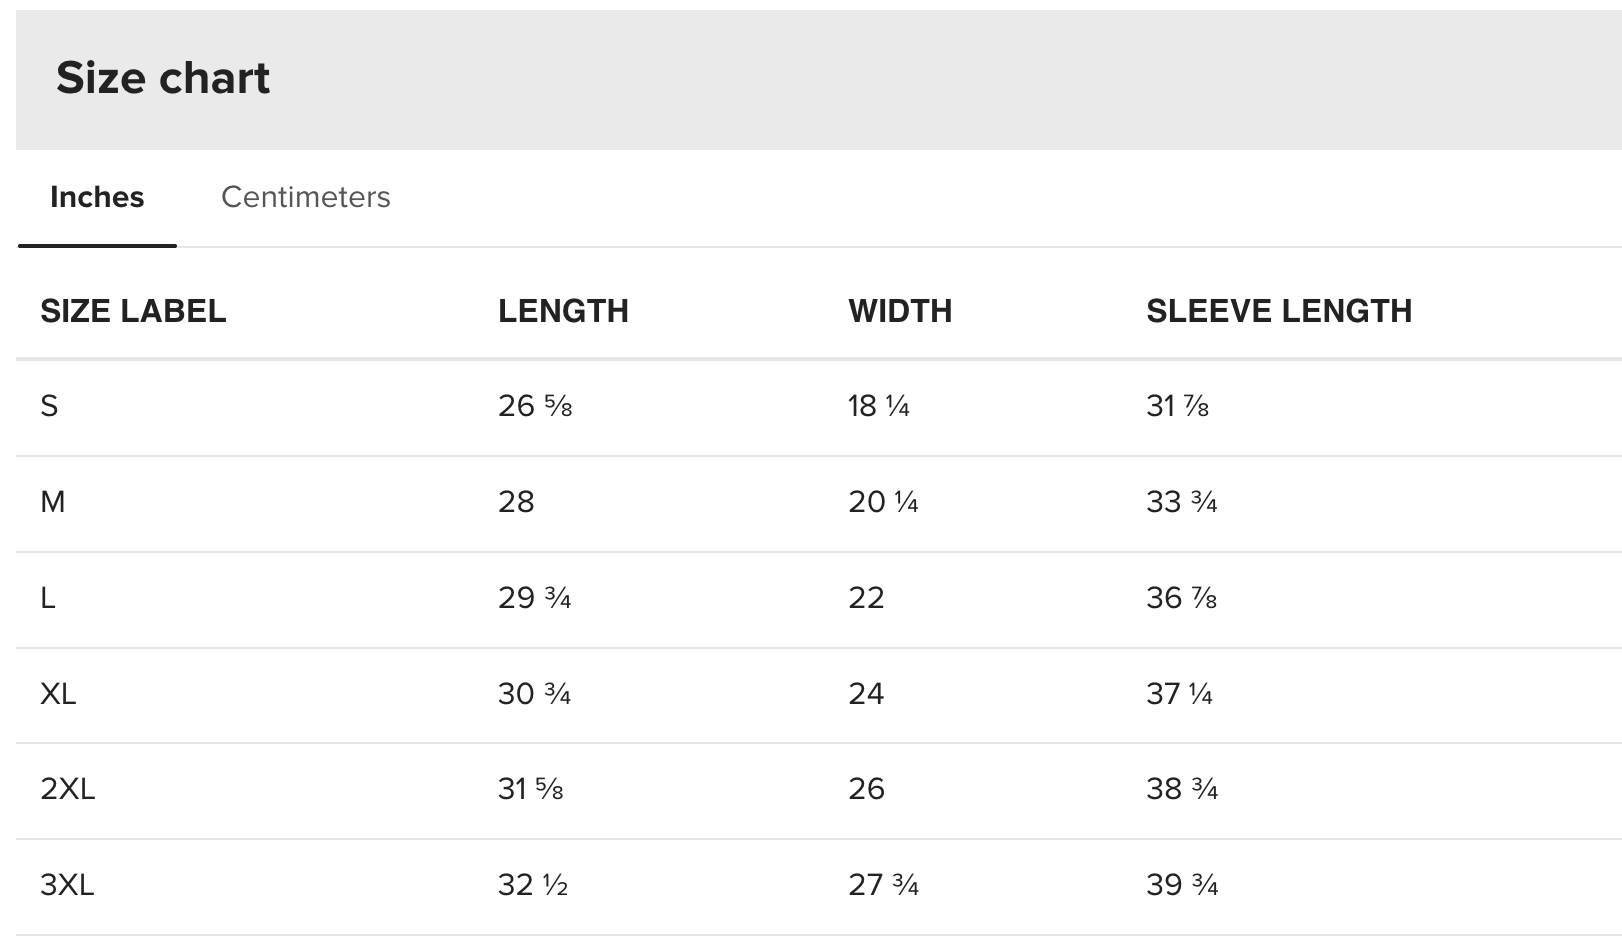Screen dimensions: 1622x938
Task: Click the width value for size XL
Action: tap(864, 693)
